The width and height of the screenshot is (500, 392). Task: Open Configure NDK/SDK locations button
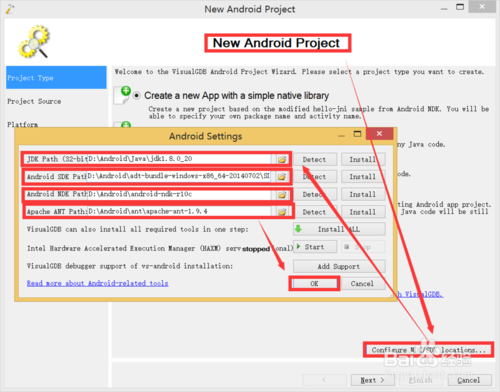click(x=429, y=350)
